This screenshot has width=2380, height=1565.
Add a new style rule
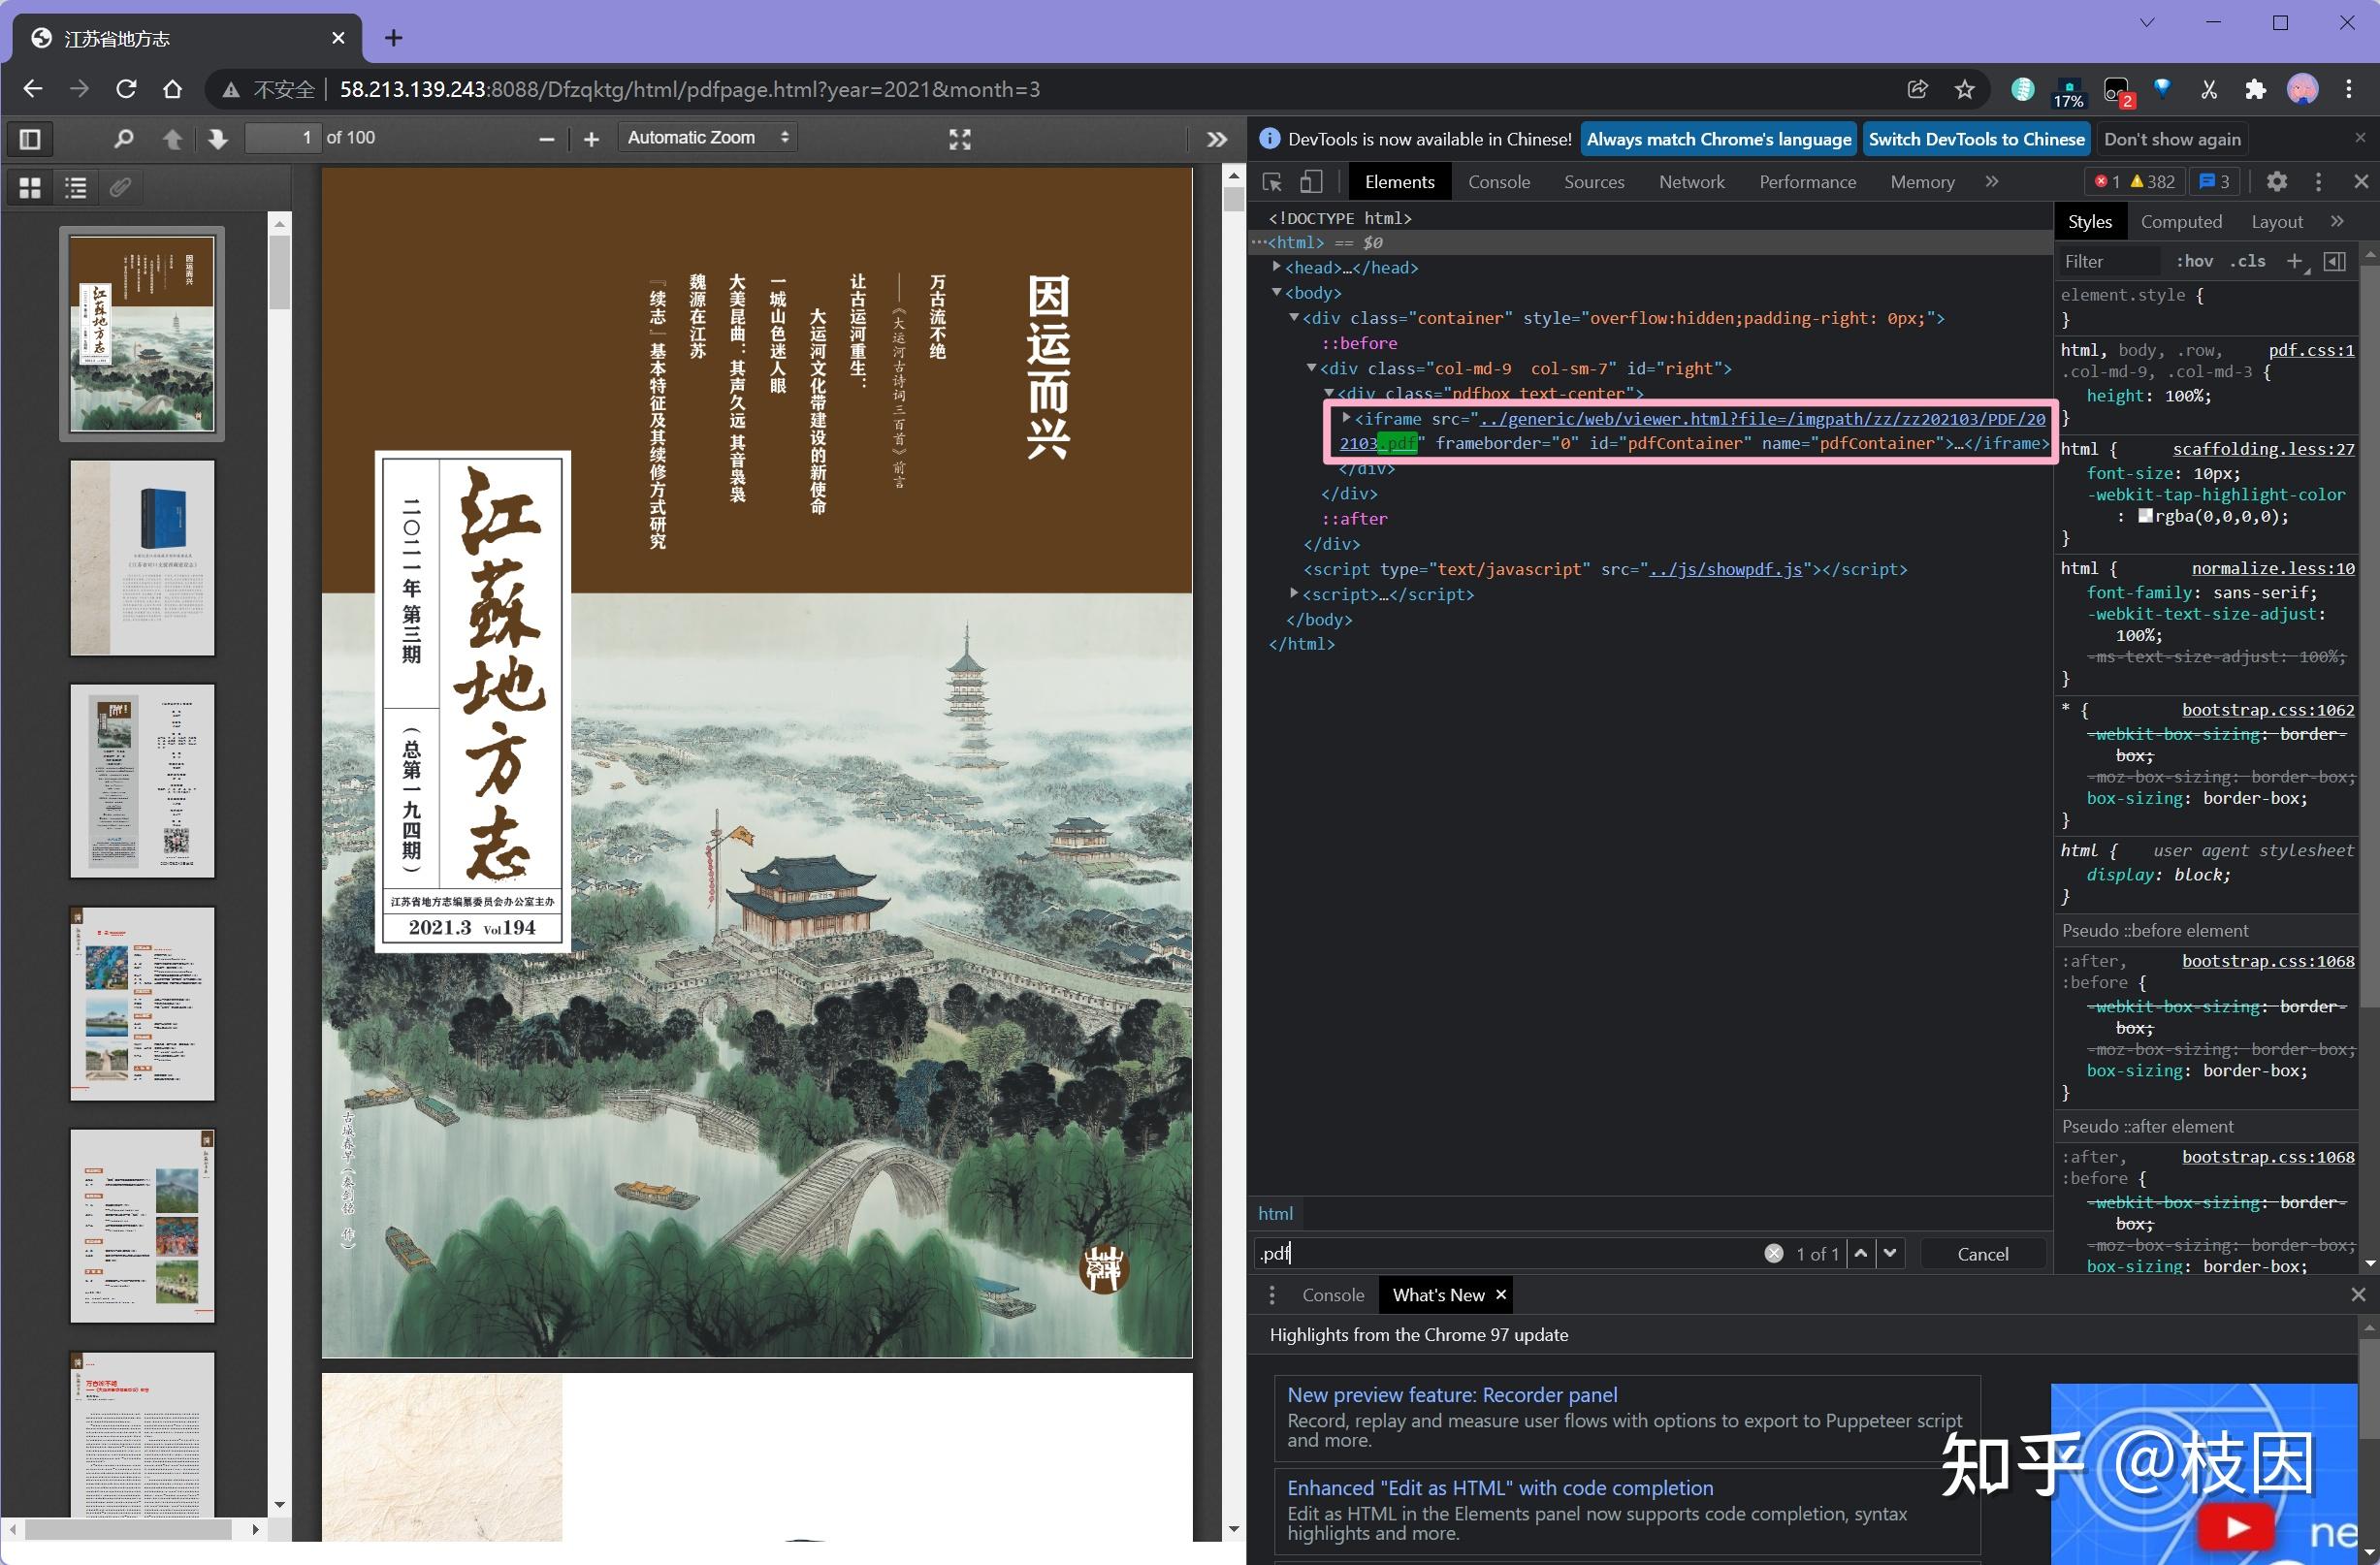[2295, 262]
